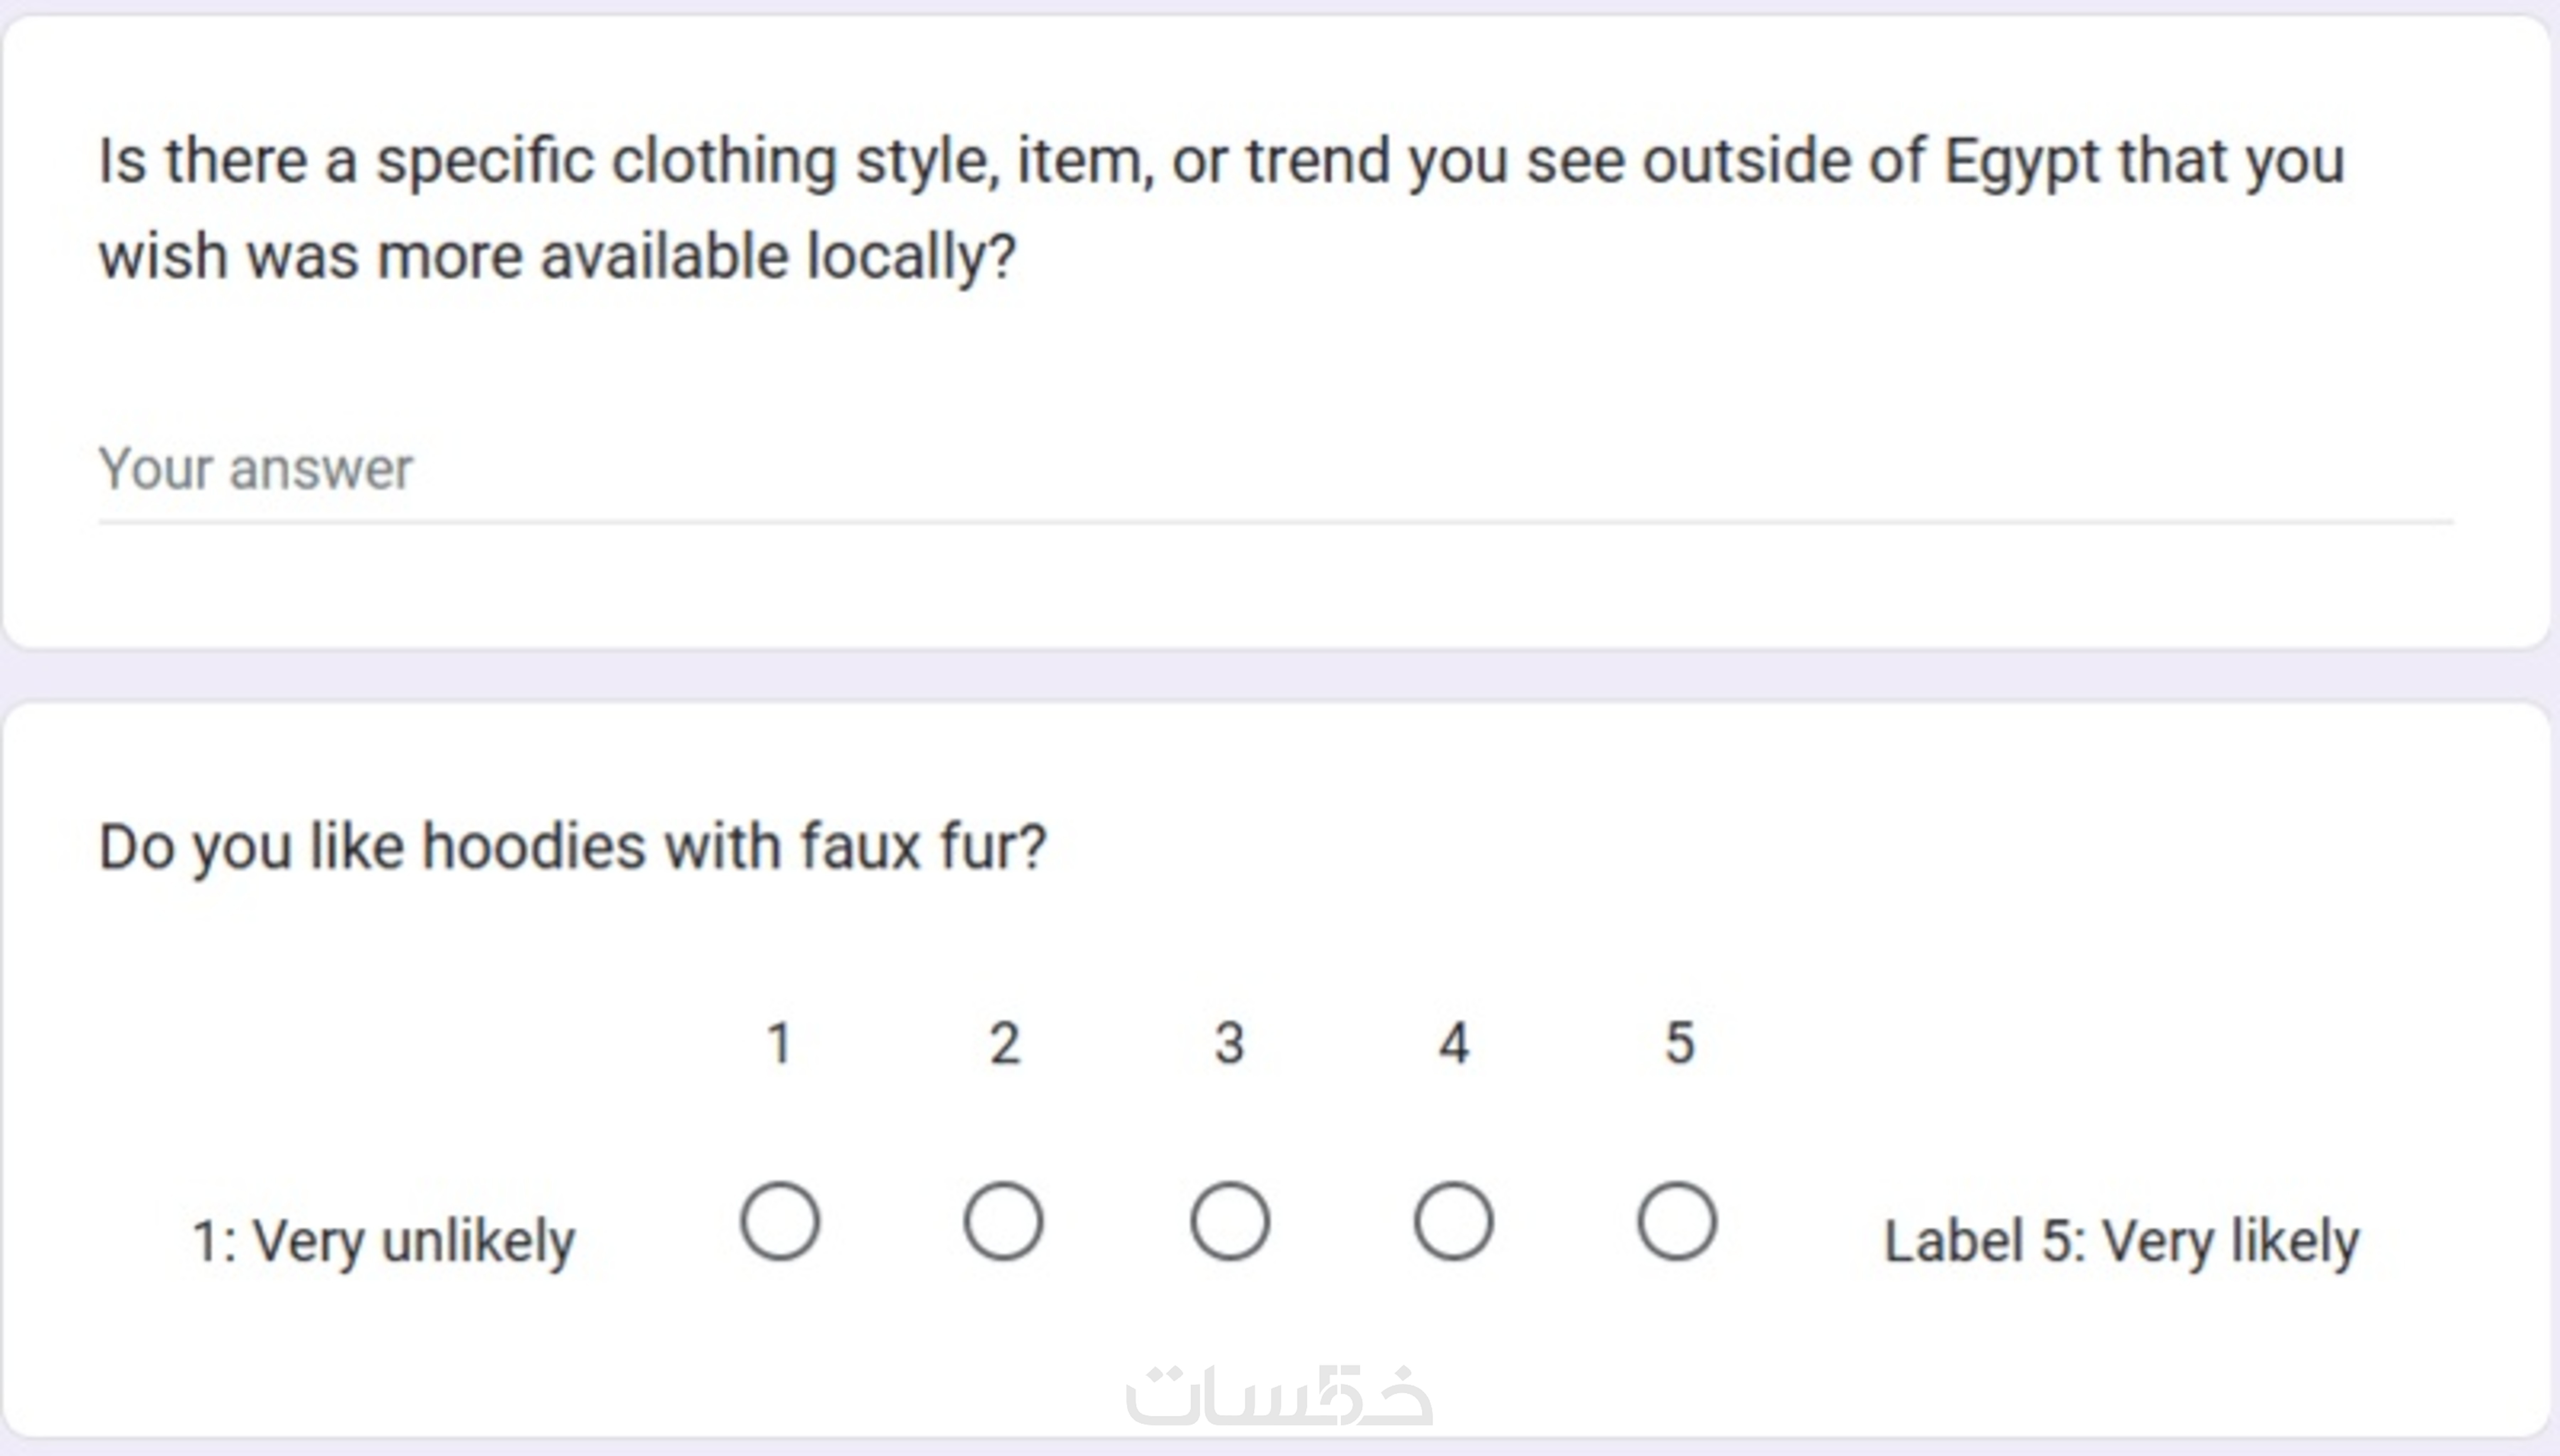This screenshot has width=2560, height=1456.
Task: Click the number 2 scale heading
Action: 1004,1043
